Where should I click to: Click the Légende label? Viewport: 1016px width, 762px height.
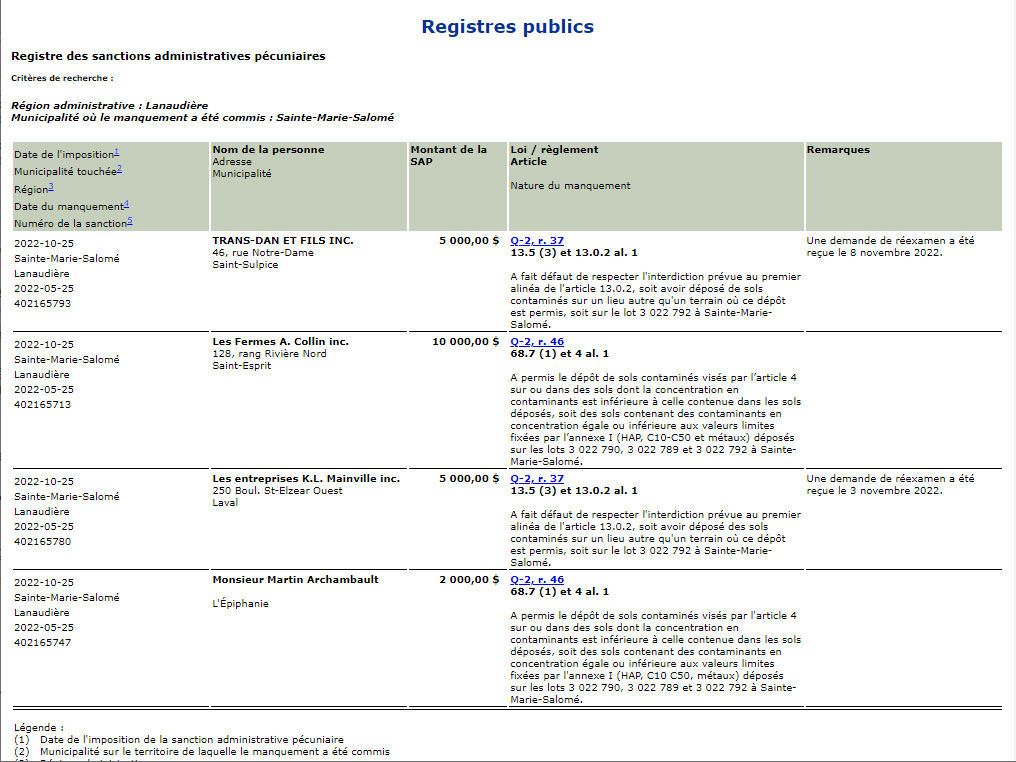(39, 728)
